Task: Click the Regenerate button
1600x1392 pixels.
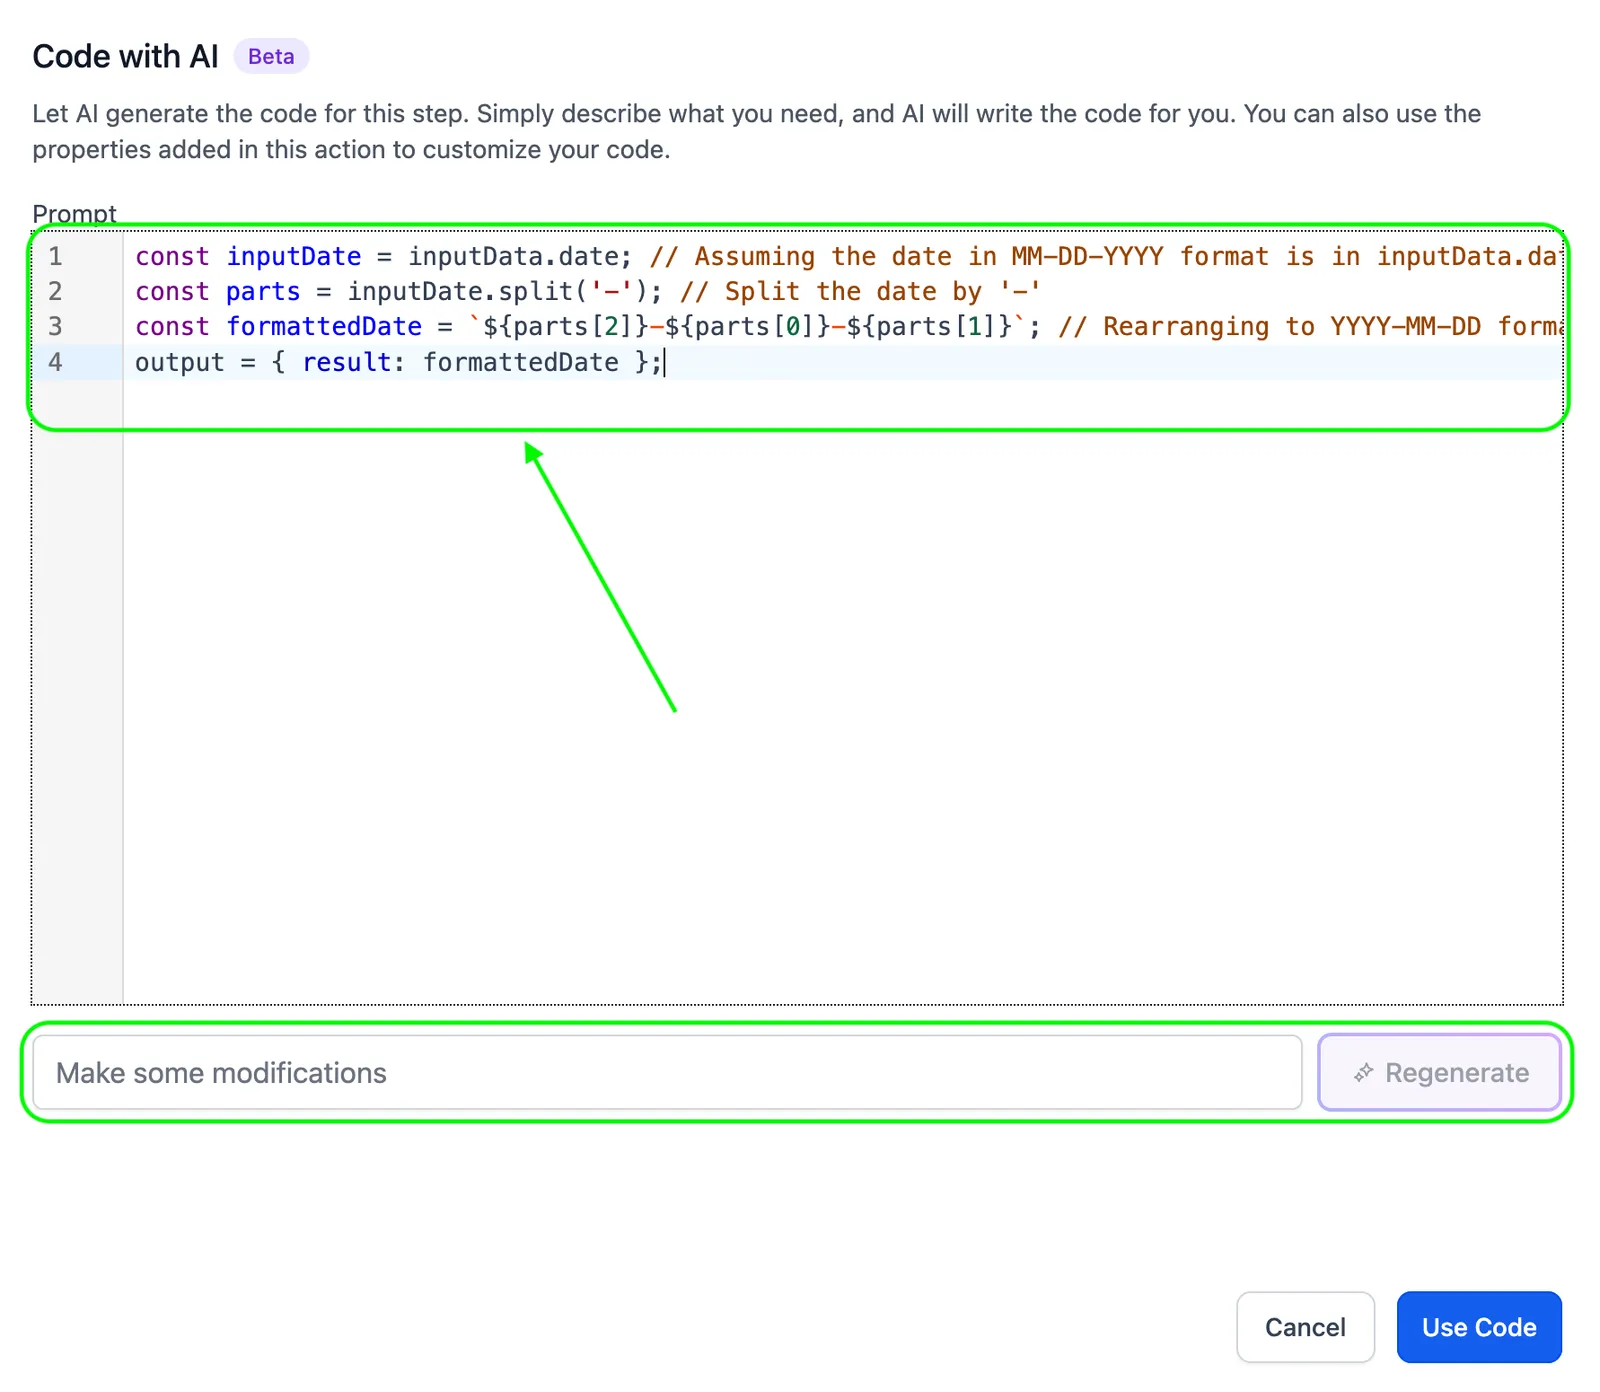Action: click(1439, 1073)
